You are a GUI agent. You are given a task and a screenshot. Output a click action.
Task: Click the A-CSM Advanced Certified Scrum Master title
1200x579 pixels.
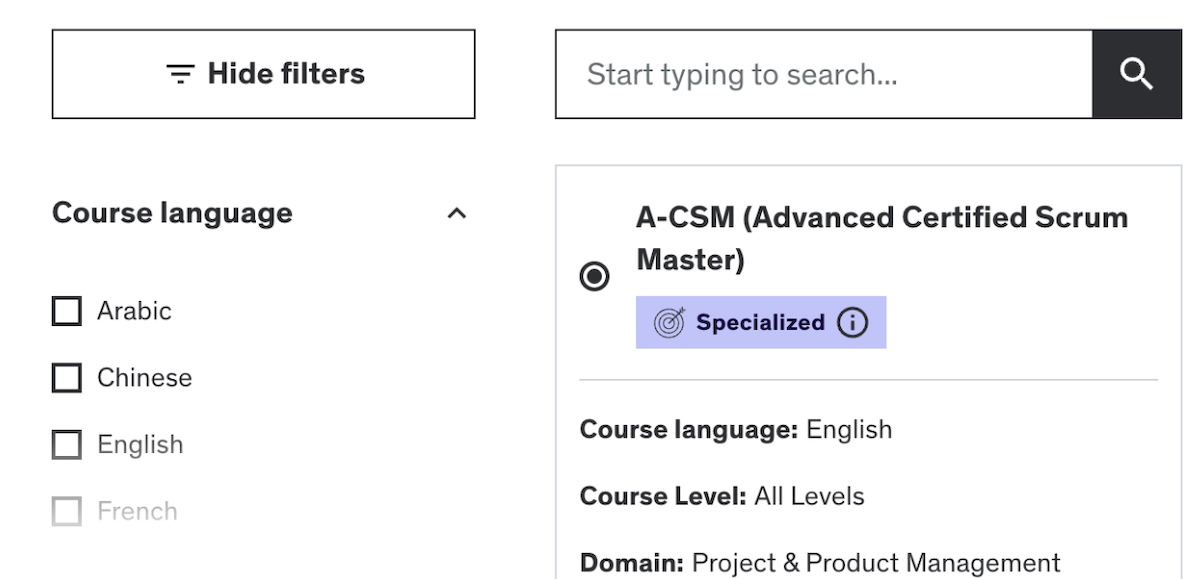pos(881,238)
